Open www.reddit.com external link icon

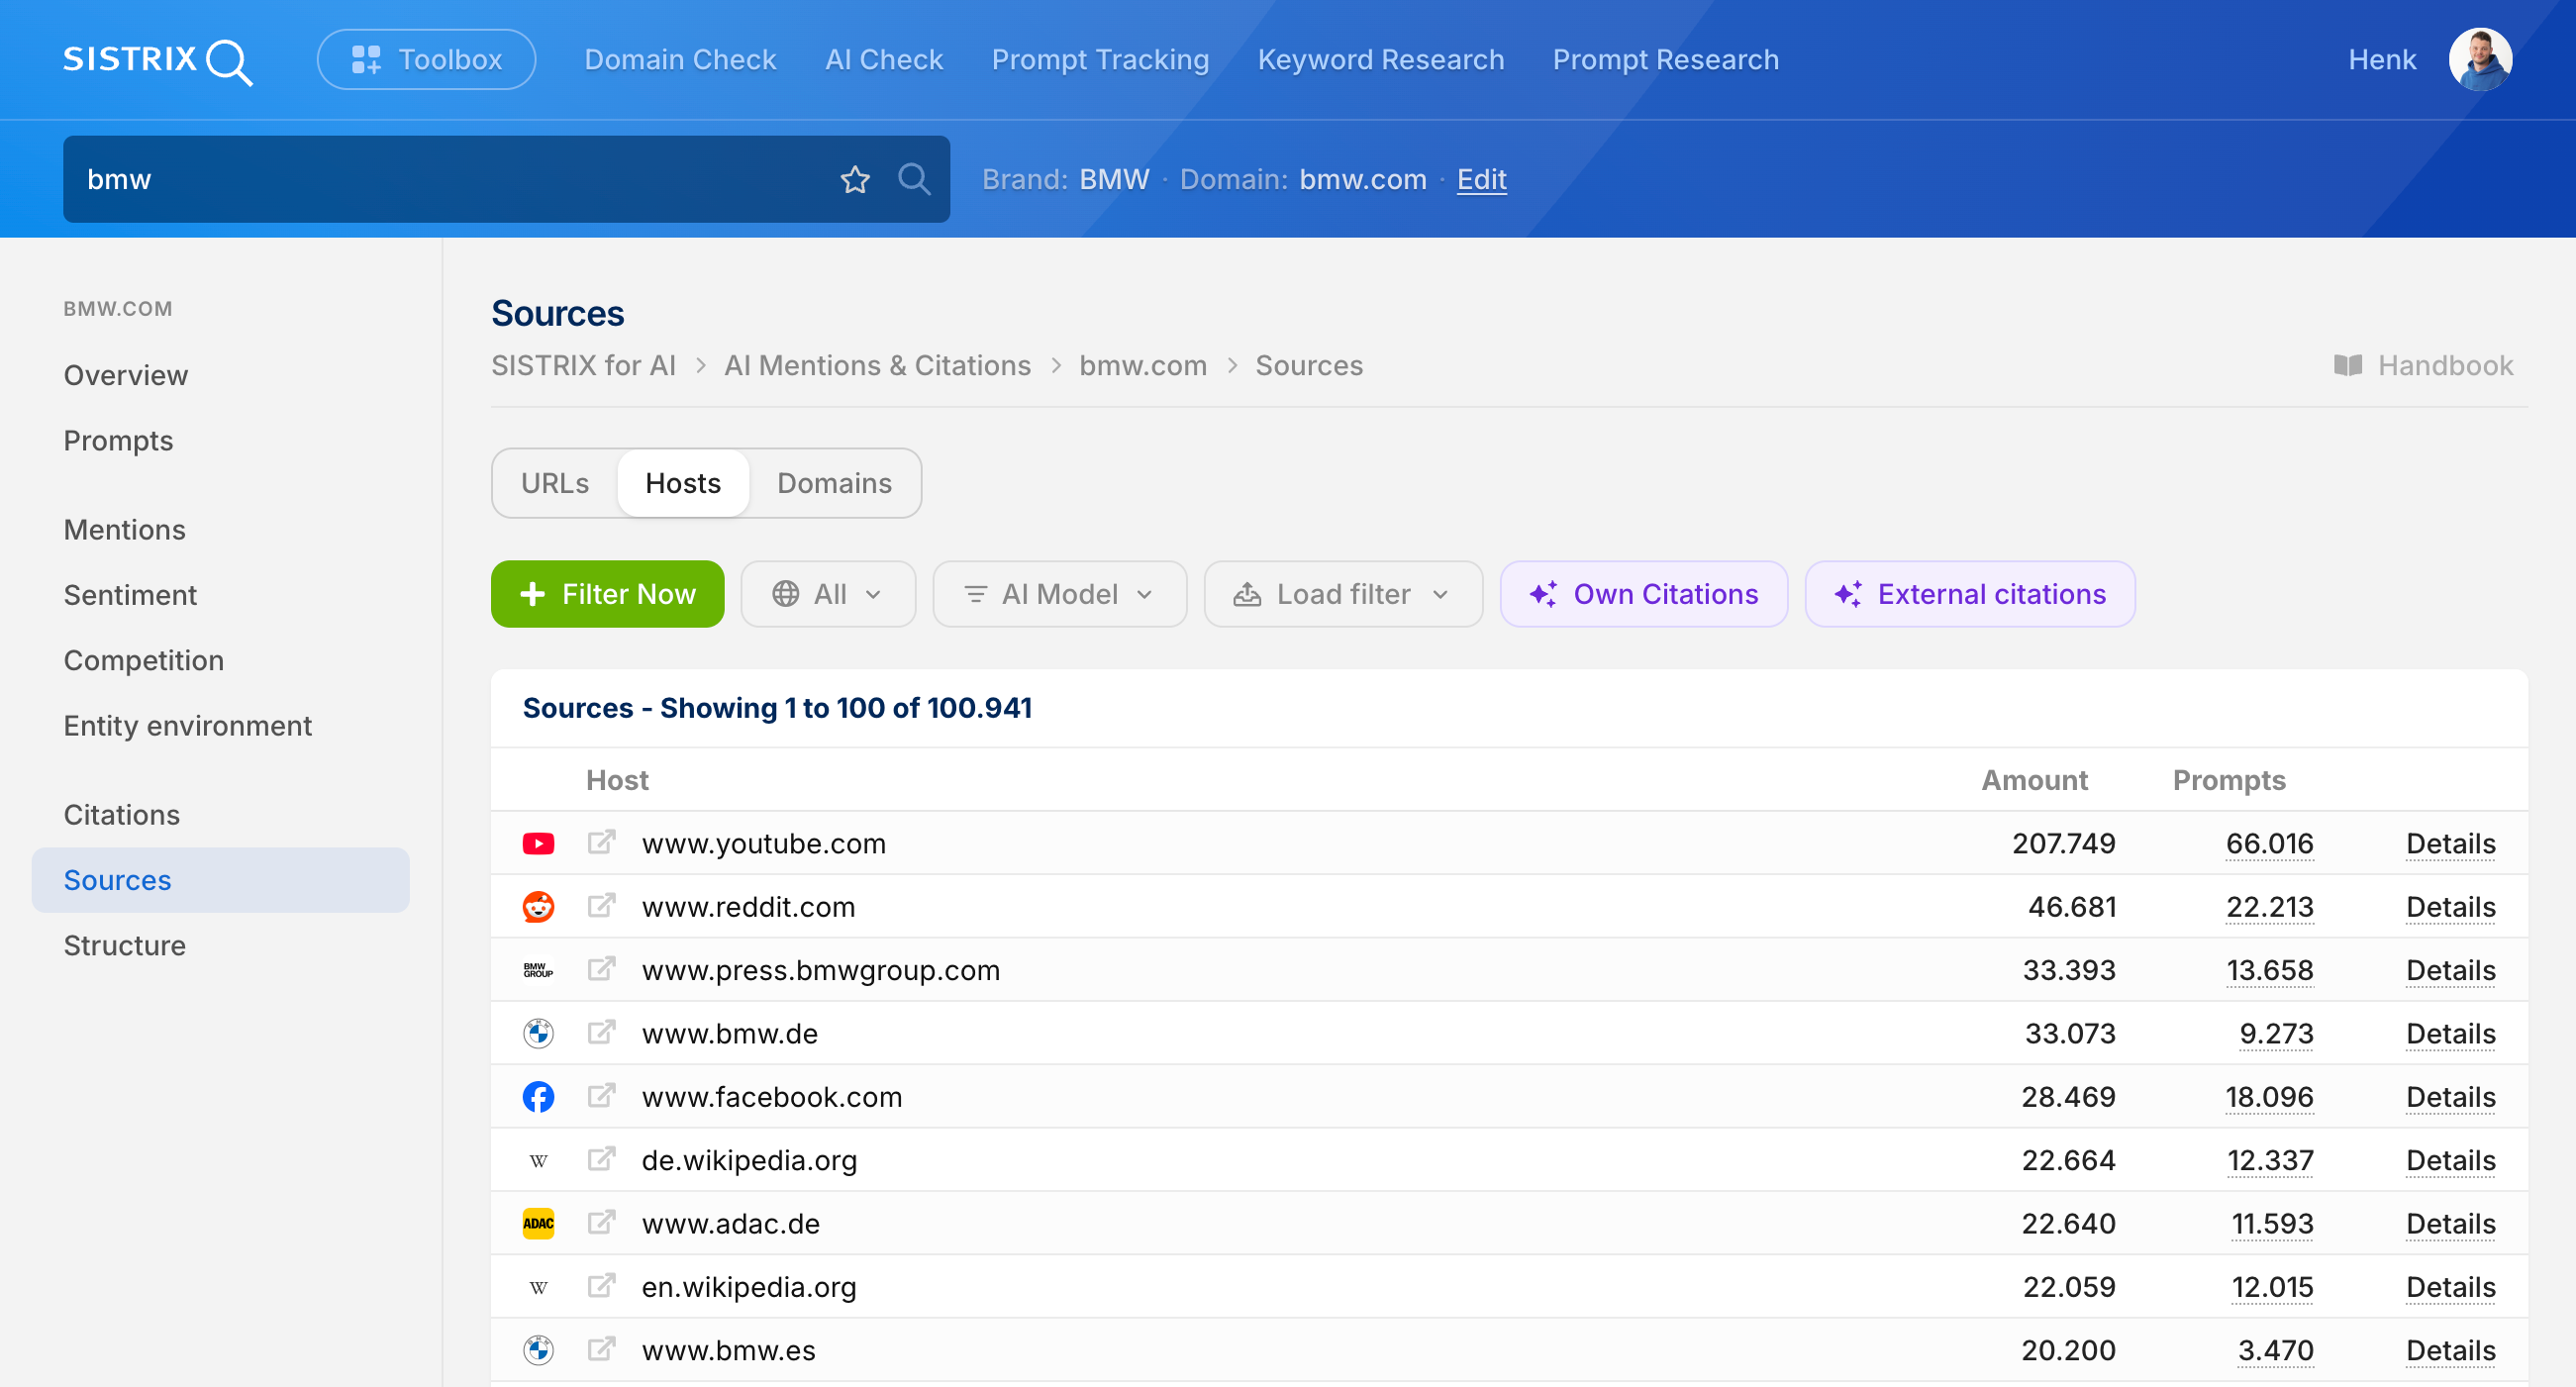tap(601, 905)
